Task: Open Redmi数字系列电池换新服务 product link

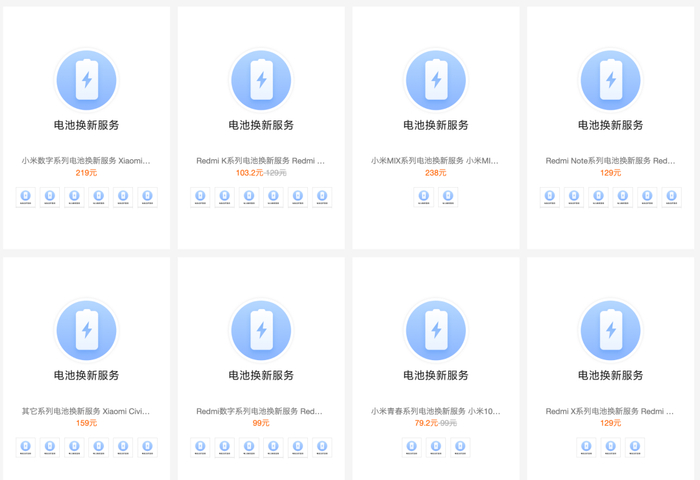Action: 259,411
